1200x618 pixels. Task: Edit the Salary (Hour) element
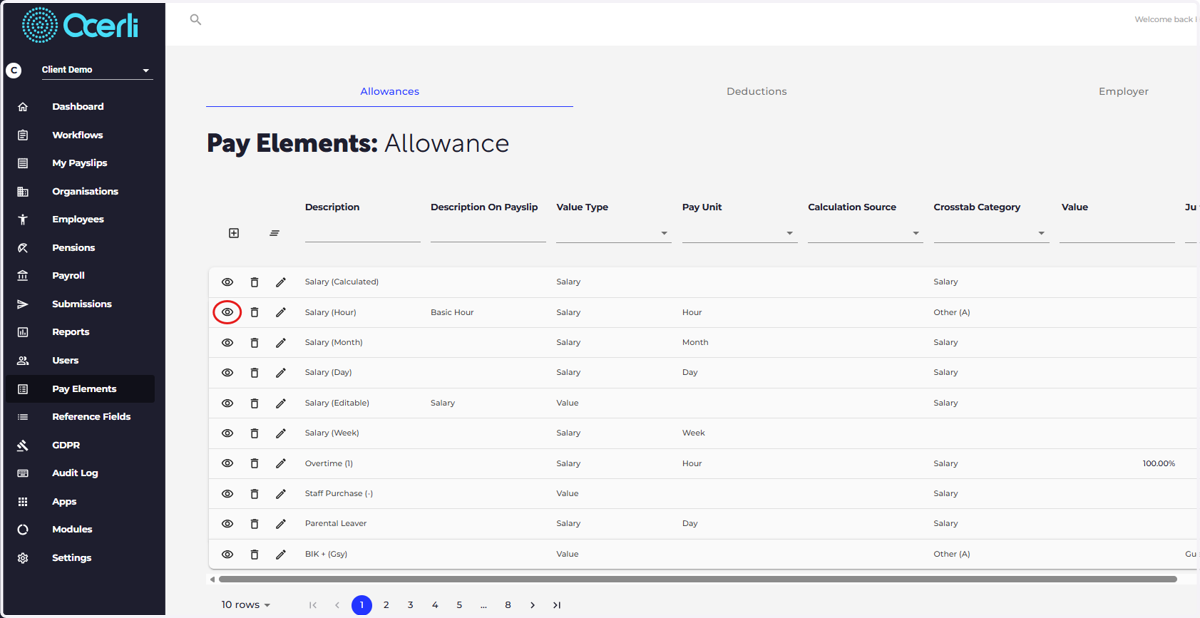281,312
